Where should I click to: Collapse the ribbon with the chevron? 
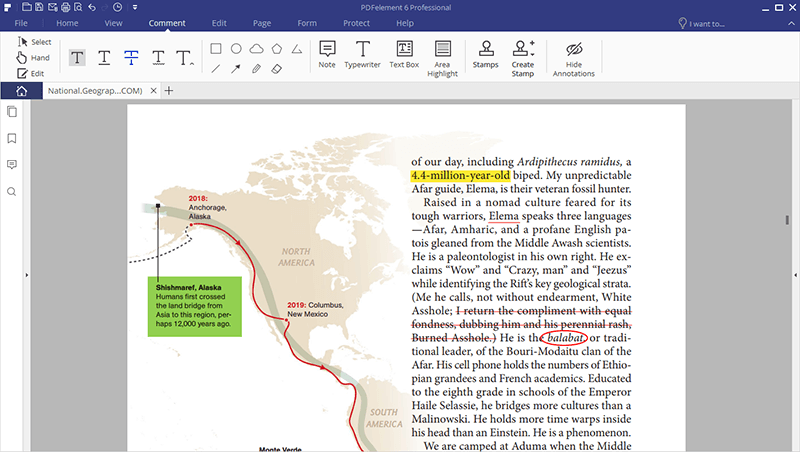pos(791,23)
